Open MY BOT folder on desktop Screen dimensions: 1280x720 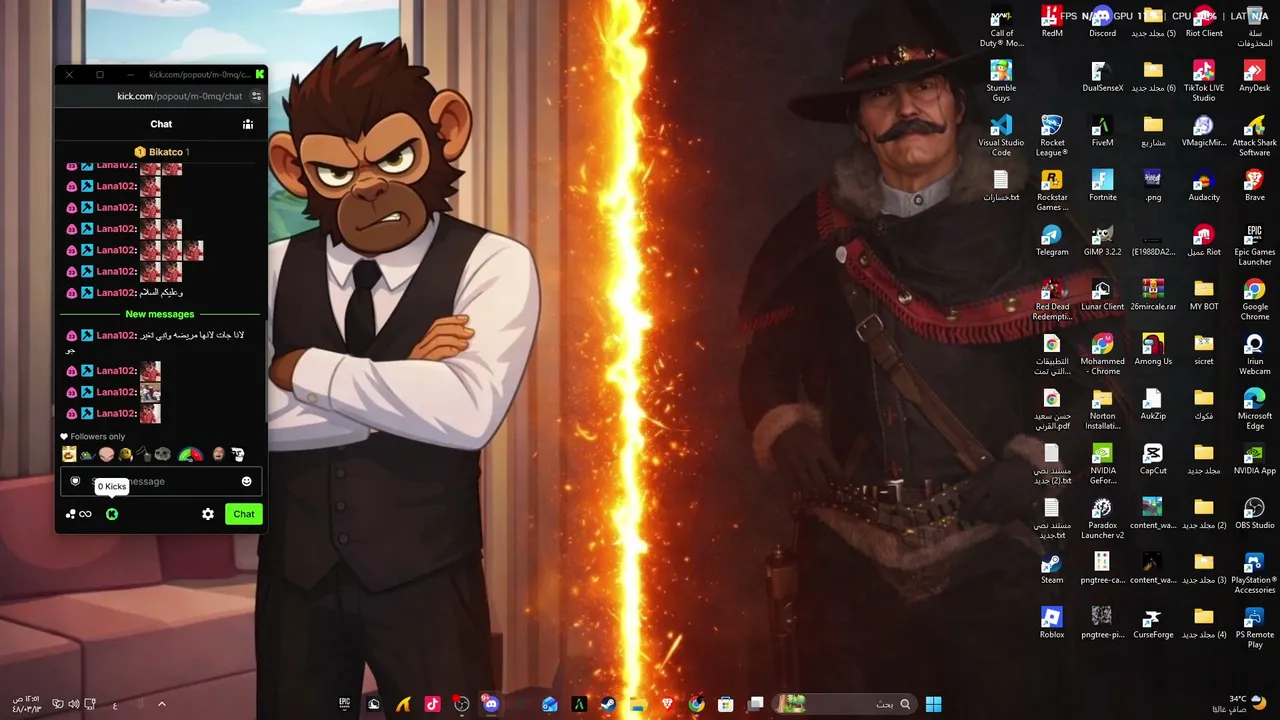click(x=1204, y=296)
